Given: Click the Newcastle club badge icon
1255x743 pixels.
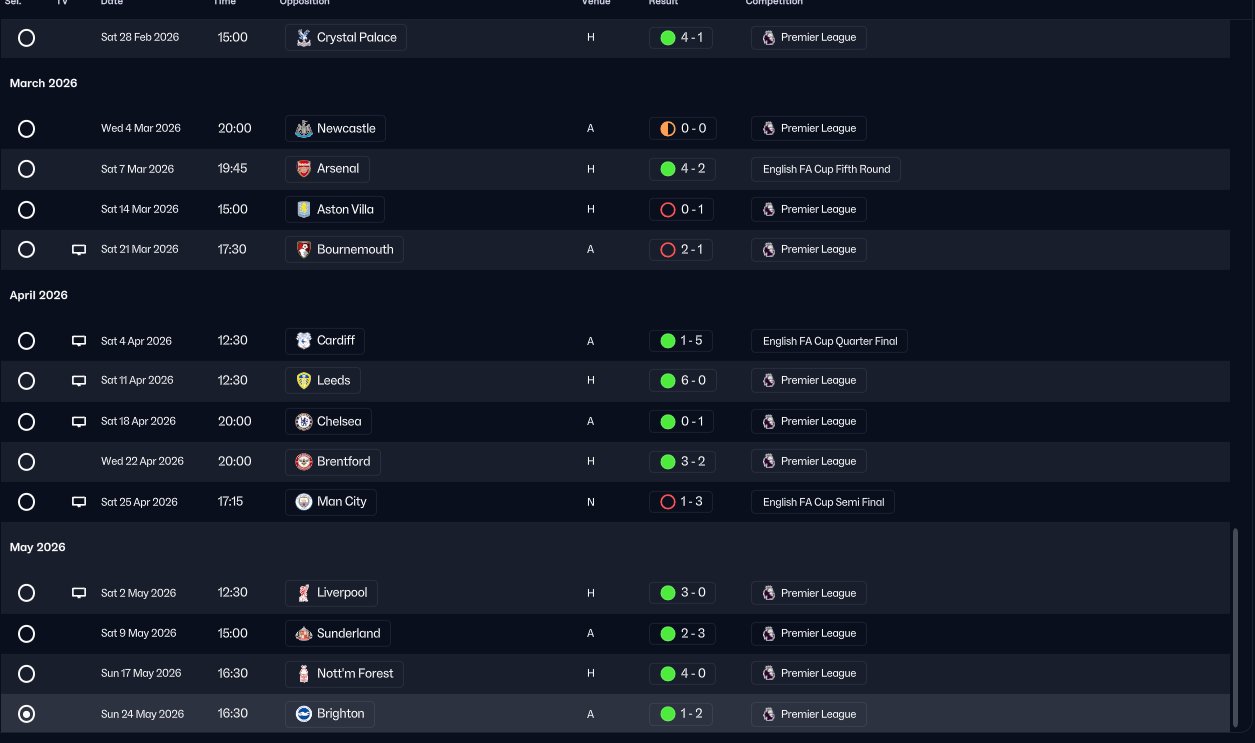Looking at the screenshot, I should pyautogui.click(x=304, y=129).
